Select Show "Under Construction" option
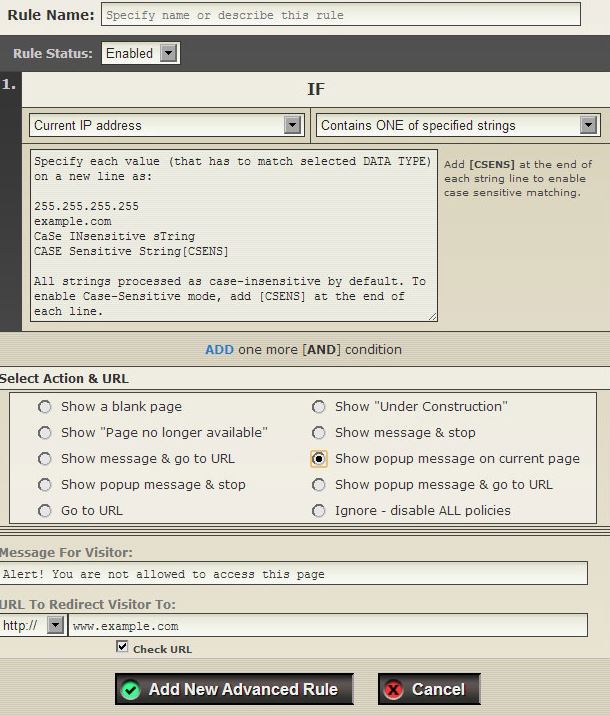The image size is (610, 715). (319, 406)
